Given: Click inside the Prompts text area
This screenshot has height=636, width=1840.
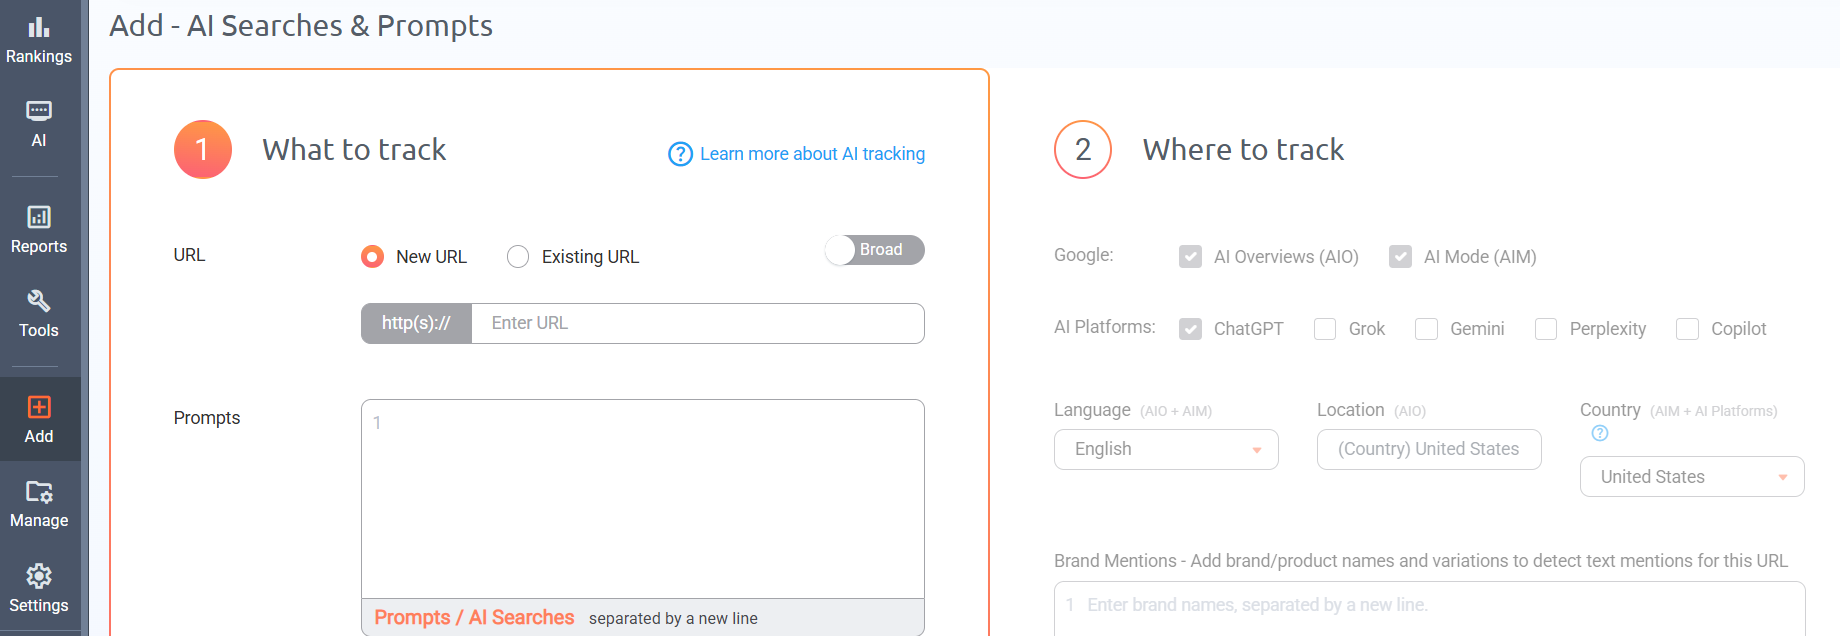Looking at the screenshot, I should [x=642, y=499].
